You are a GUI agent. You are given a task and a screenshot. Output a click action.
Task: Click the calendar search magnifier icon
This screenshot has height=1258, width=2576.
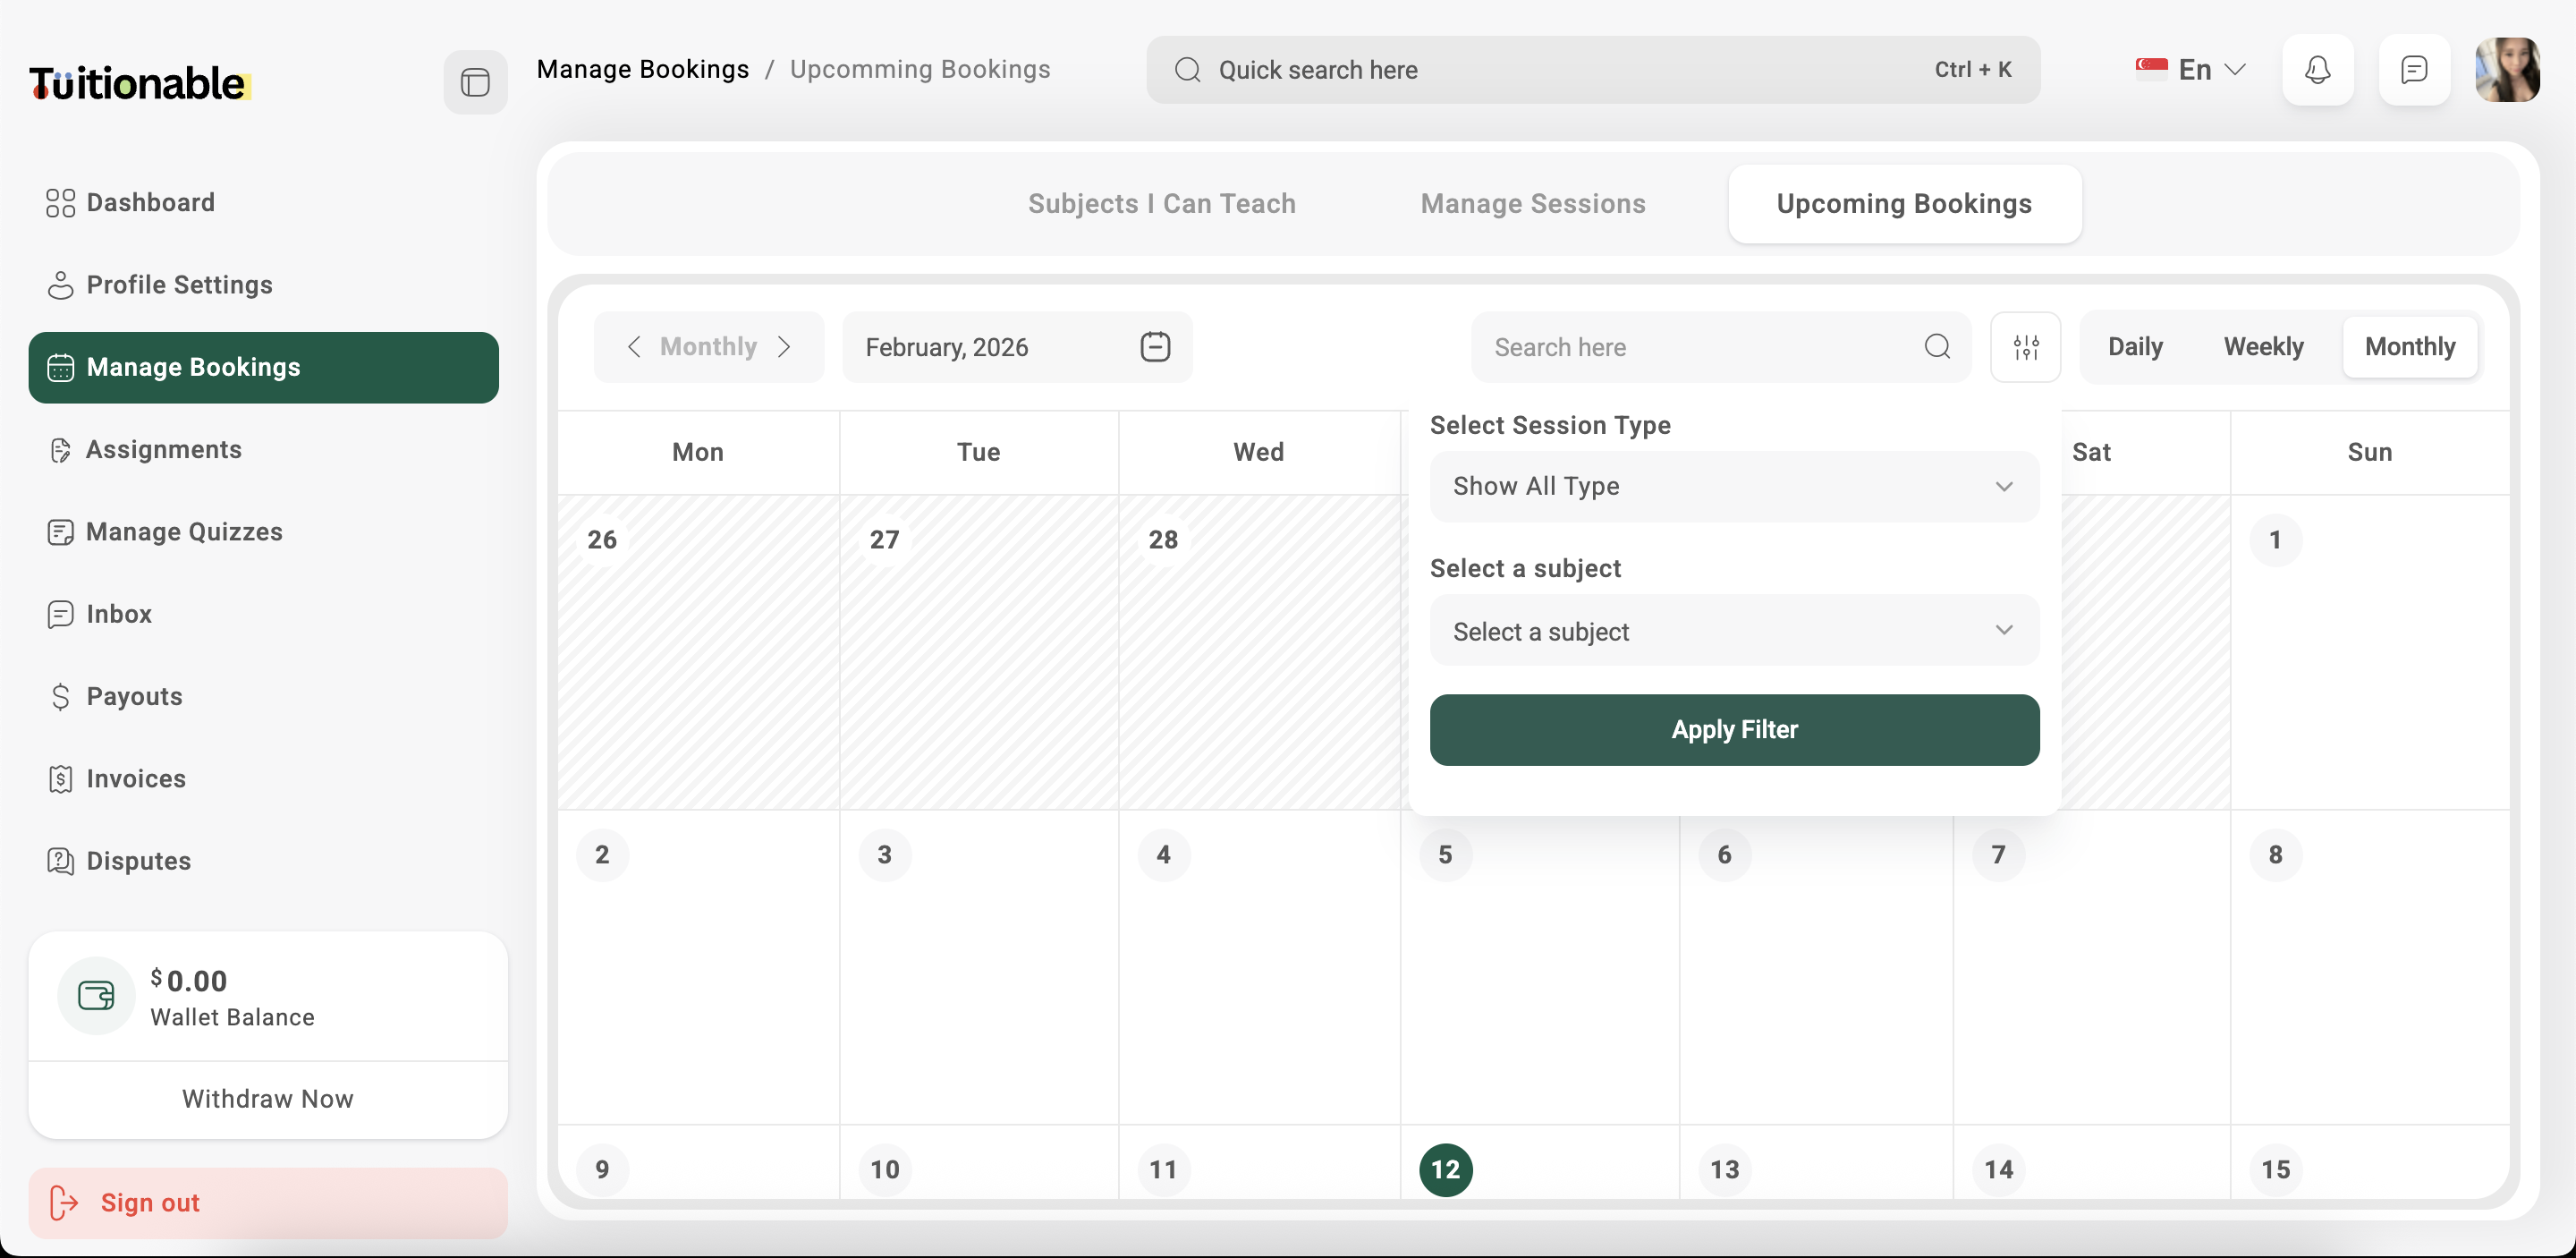pyautogui.click(x=1937, y=347)
